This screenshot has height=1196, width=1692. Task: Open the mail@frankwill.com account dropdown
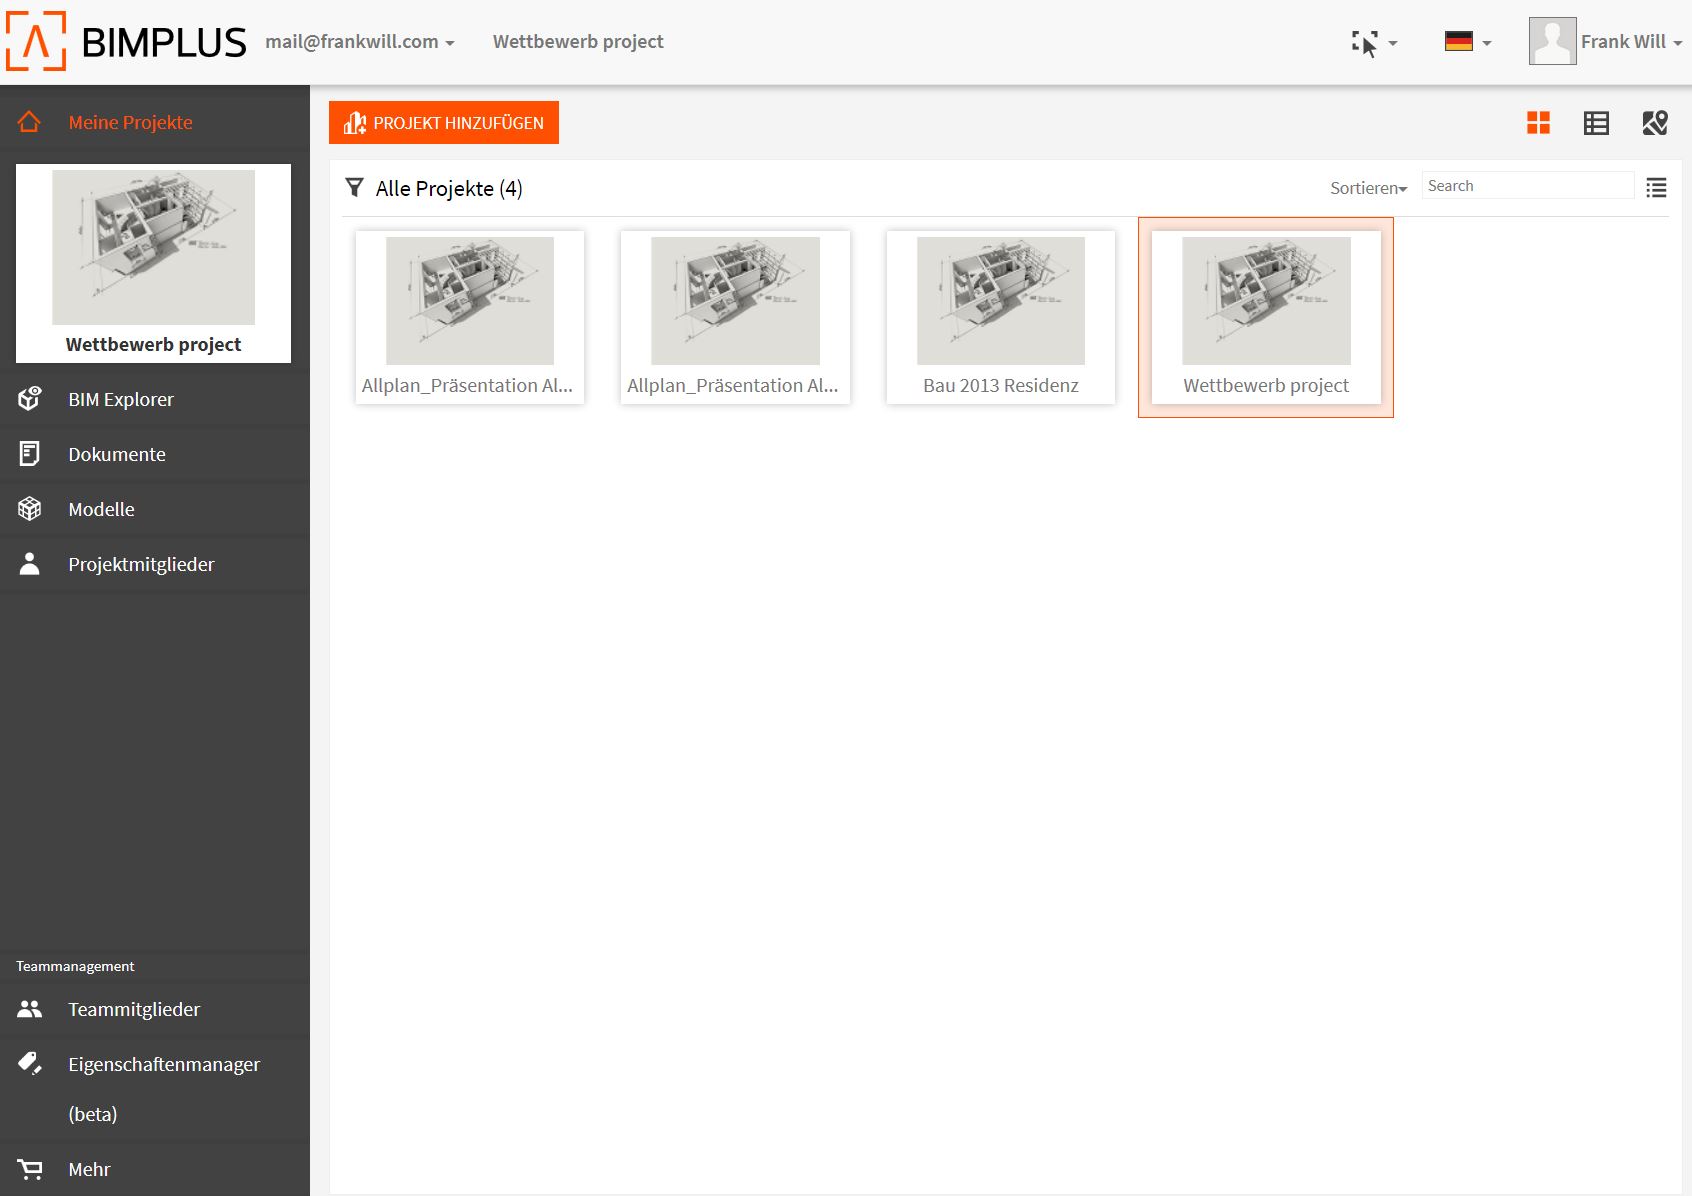[359, 42]
